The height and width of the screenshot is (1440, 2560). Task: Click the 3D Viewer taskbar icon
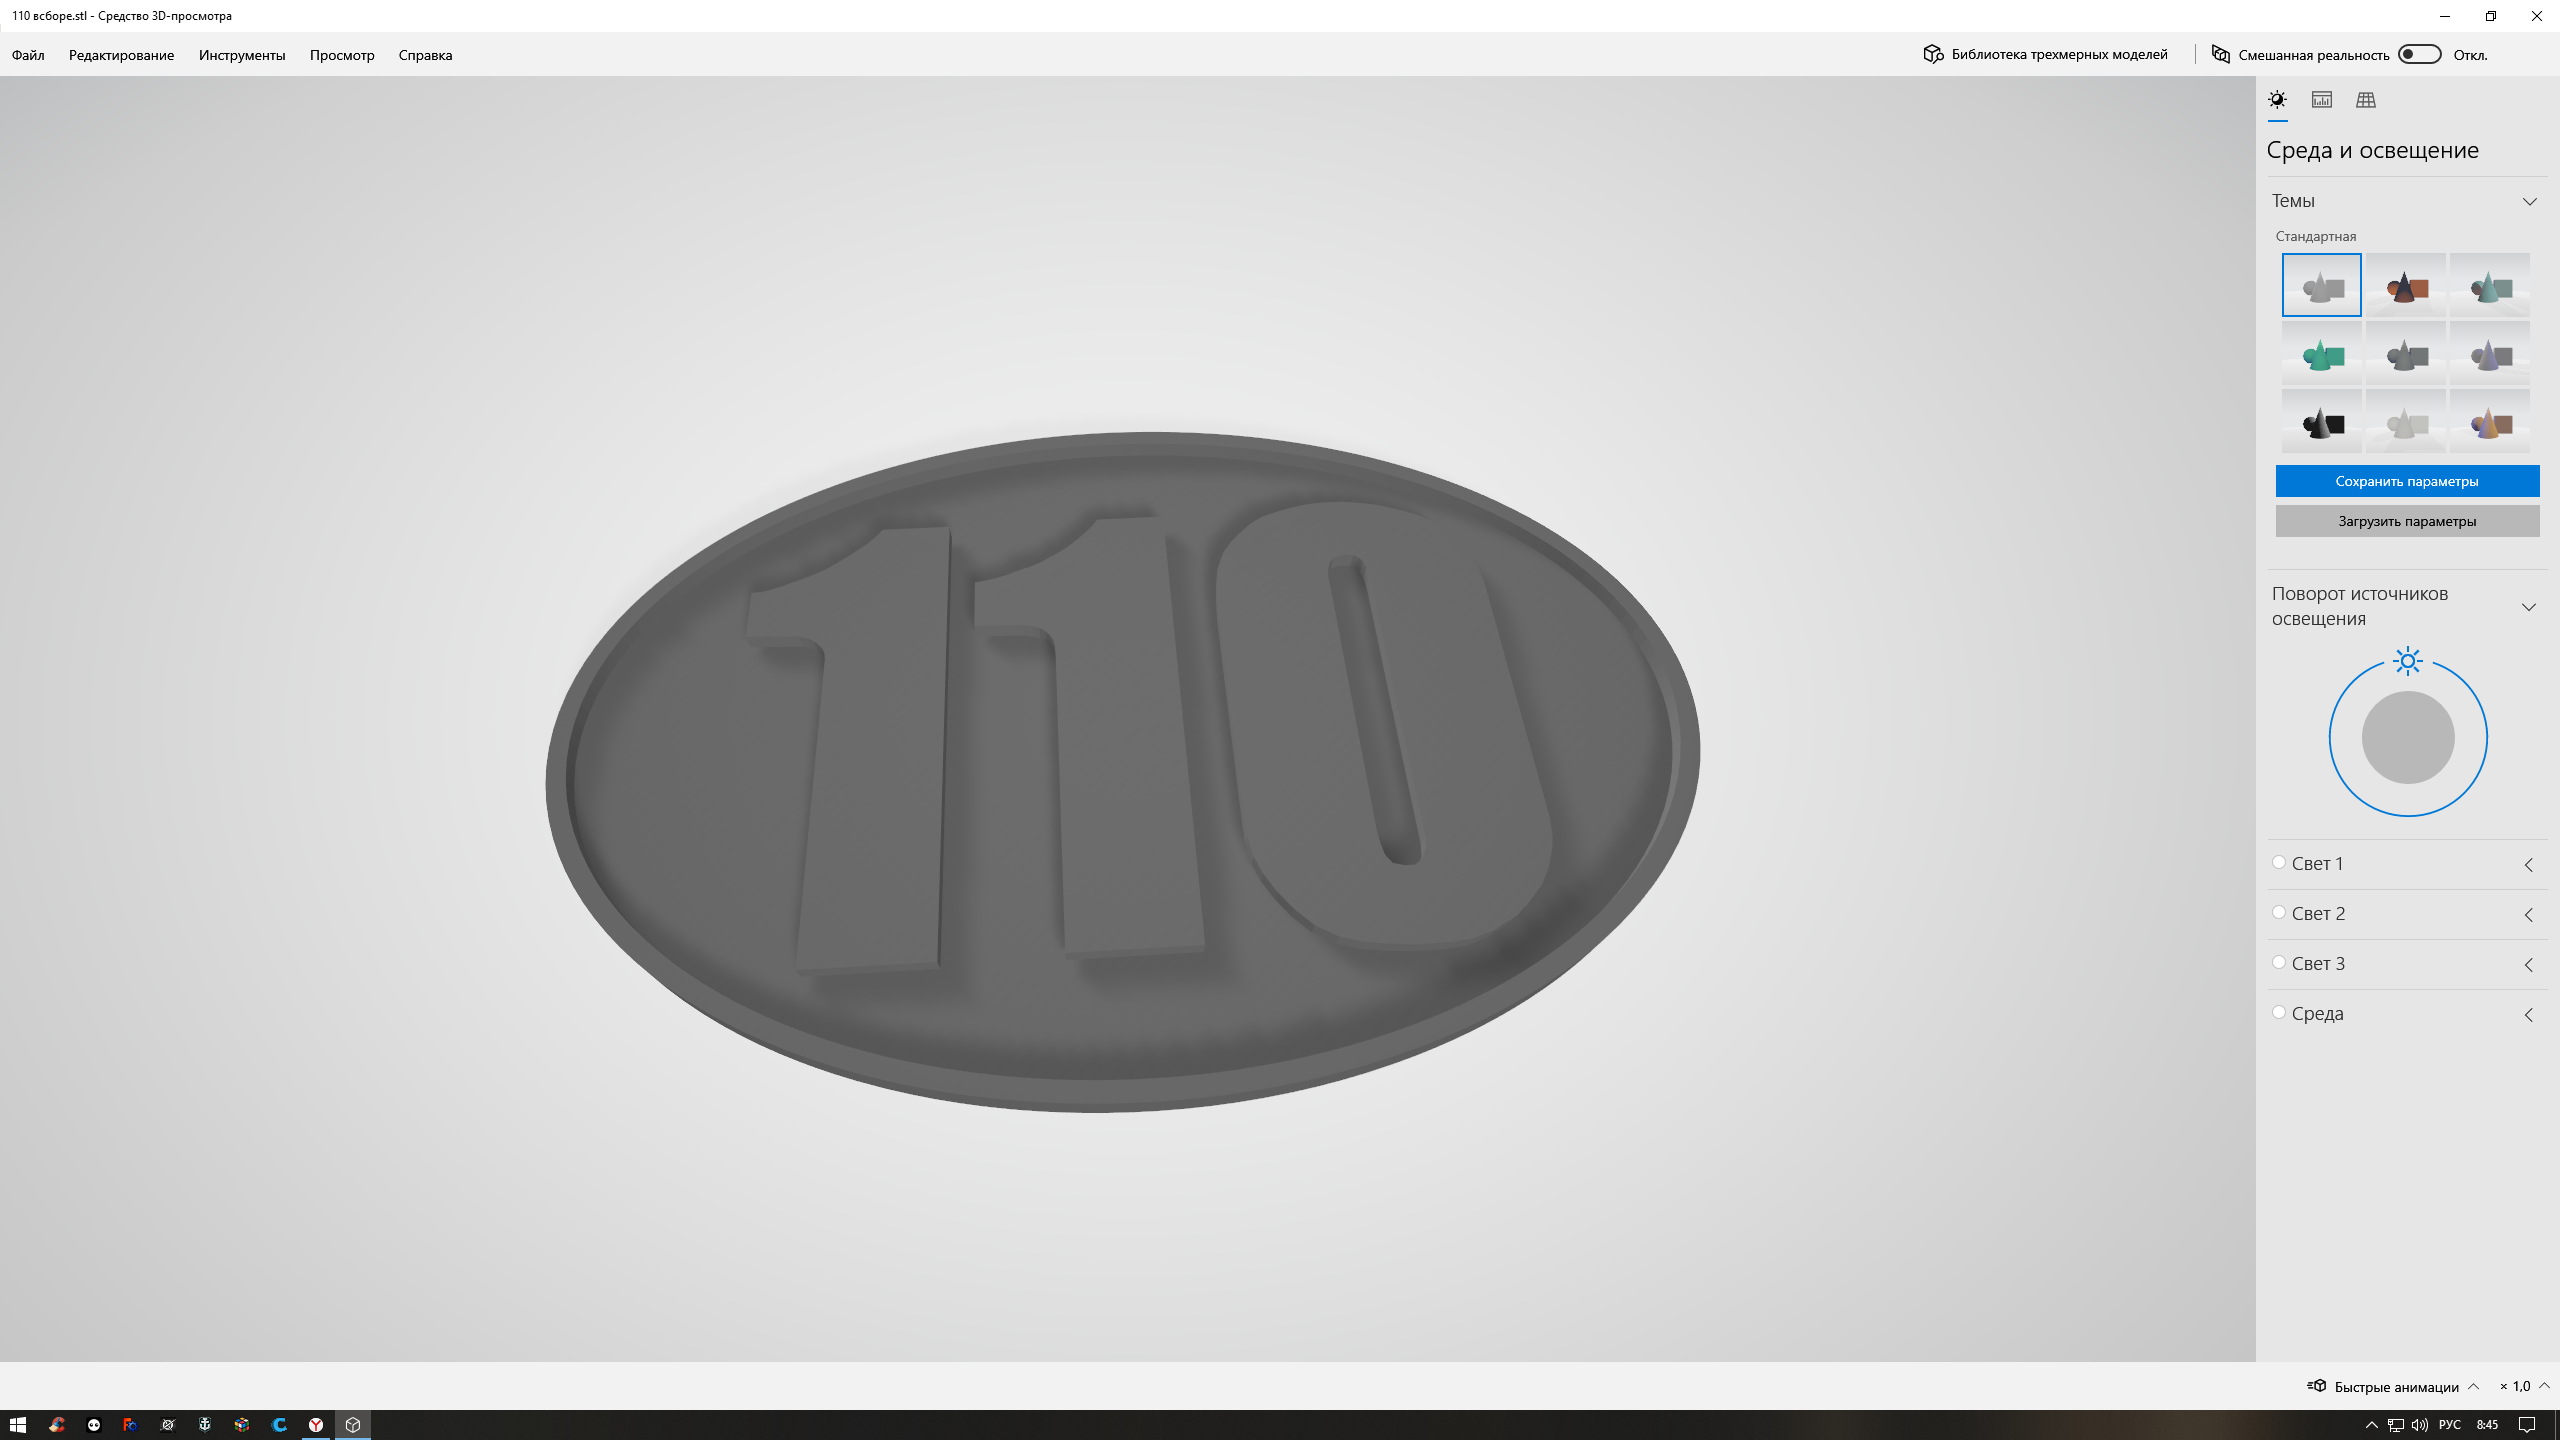353,1425
